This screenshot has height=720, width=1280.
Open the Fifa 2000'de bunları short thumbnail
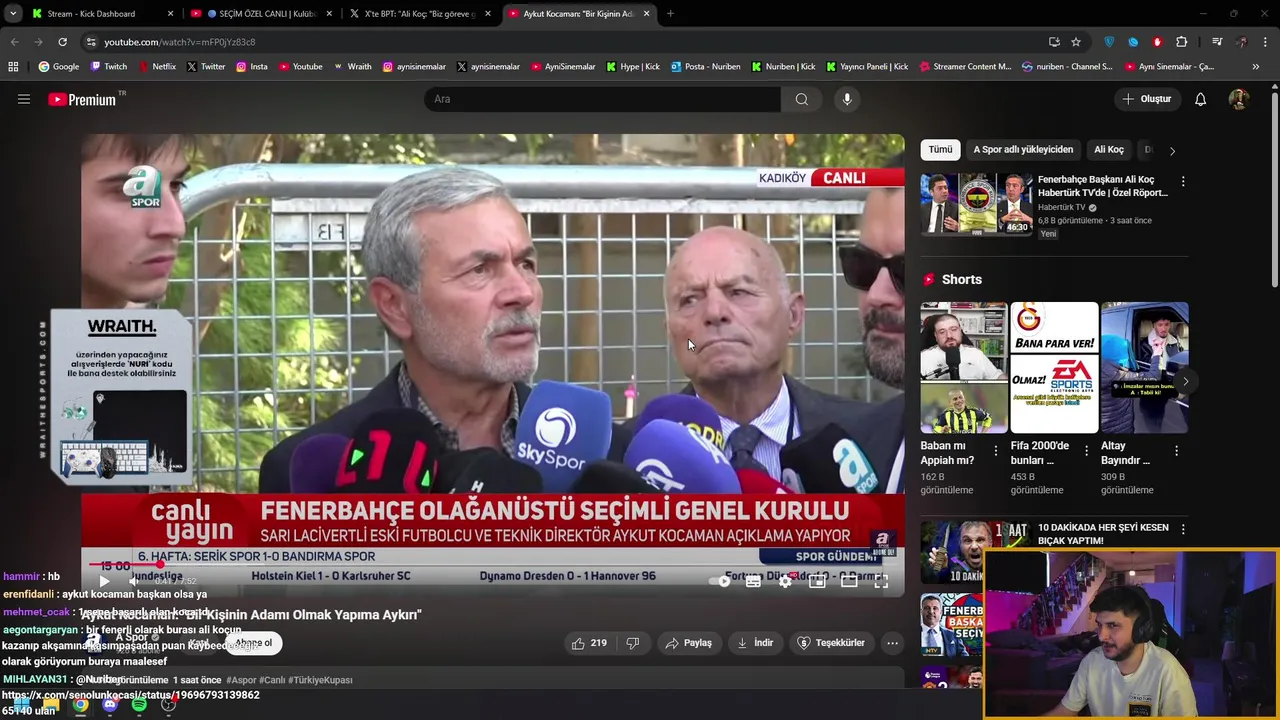point(1054,367)
